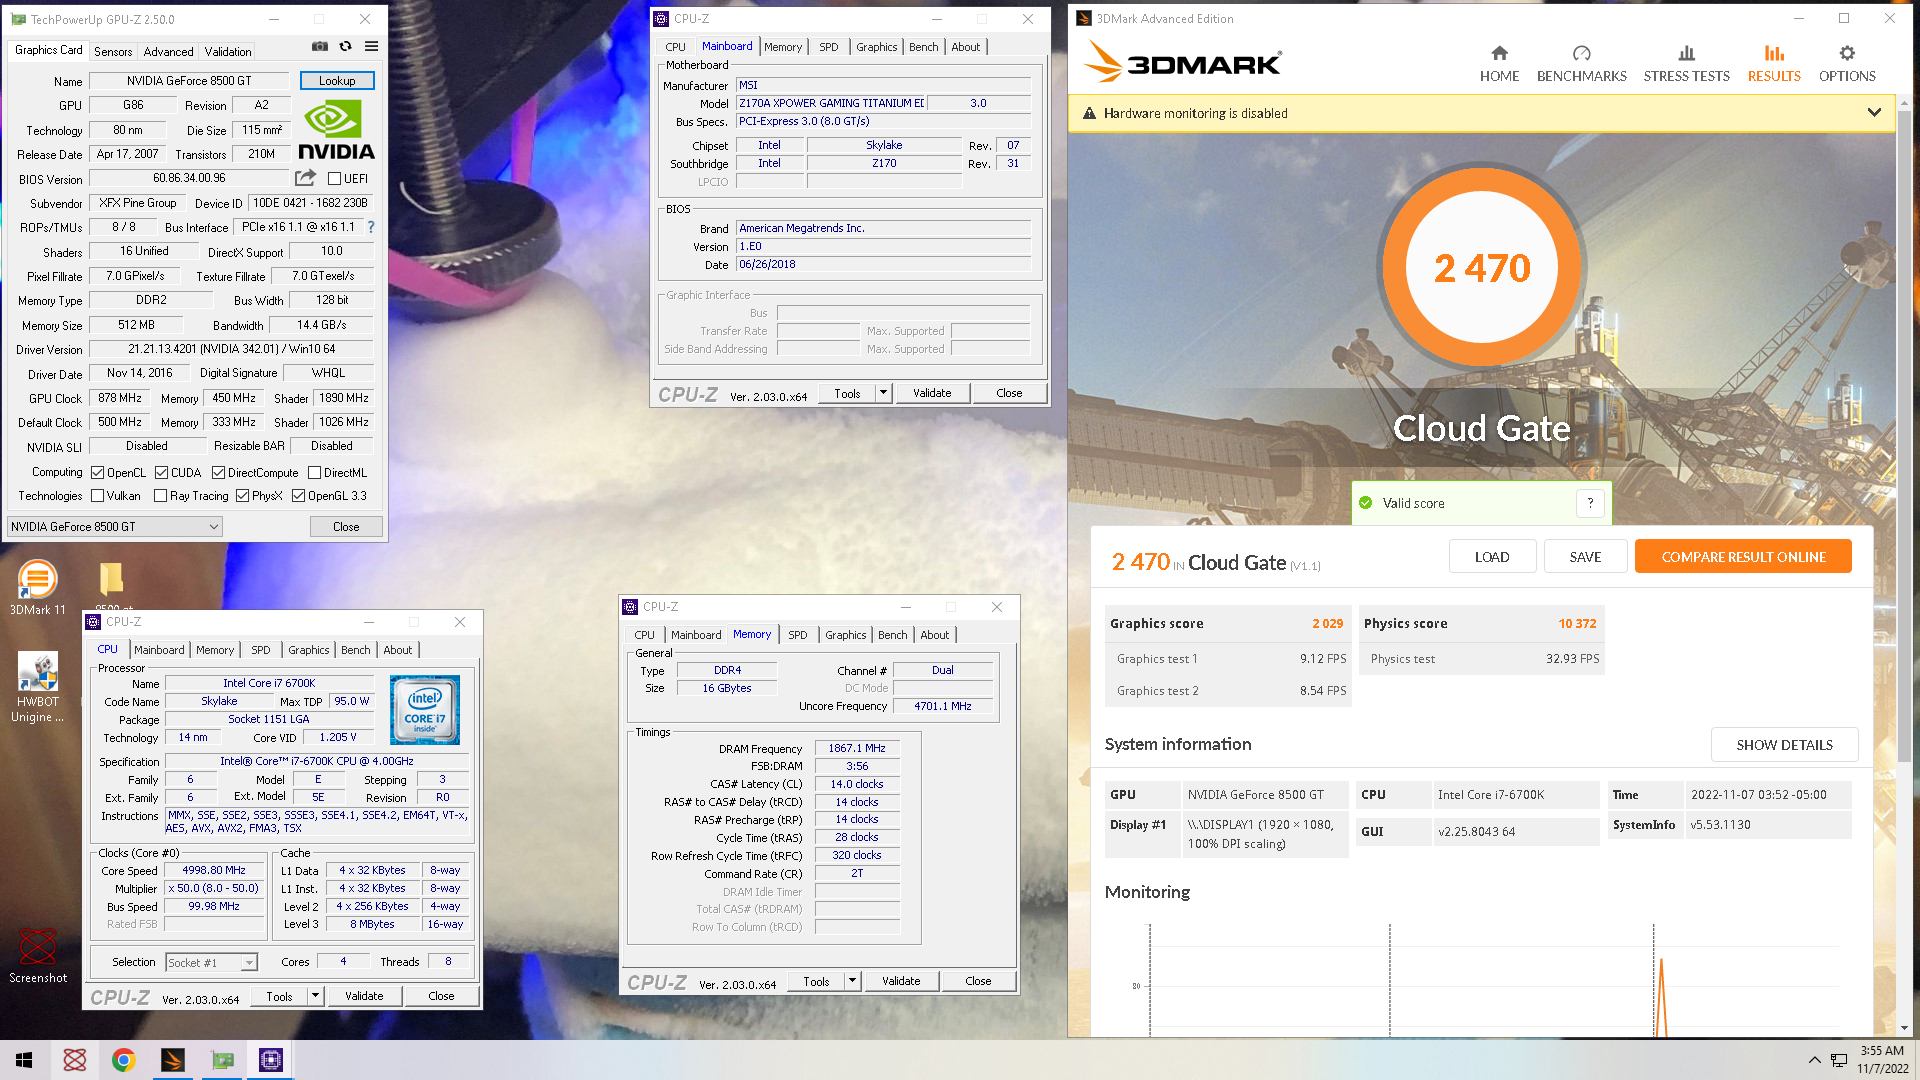The image size is (1920, 1080).
Task: Click the GPU Name field in GPU-Z
Action: coord(189,81)
